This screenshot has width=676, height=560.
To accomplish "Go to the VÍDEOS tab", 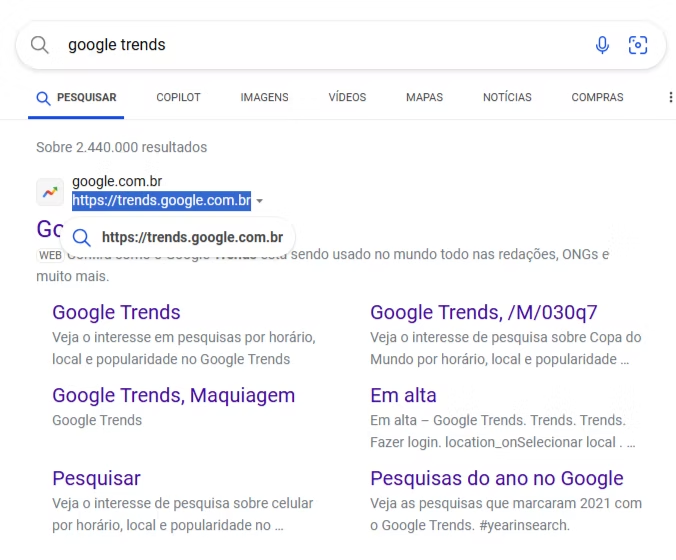I will click(x=347, y=97).
